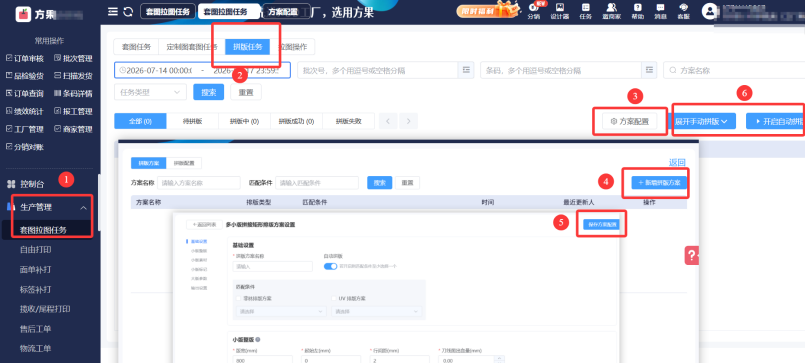Click the batch-number list icon beside 批次号 field
This screenshot has height=363, width=805.
pyautogui.click(x=466, y=70)
